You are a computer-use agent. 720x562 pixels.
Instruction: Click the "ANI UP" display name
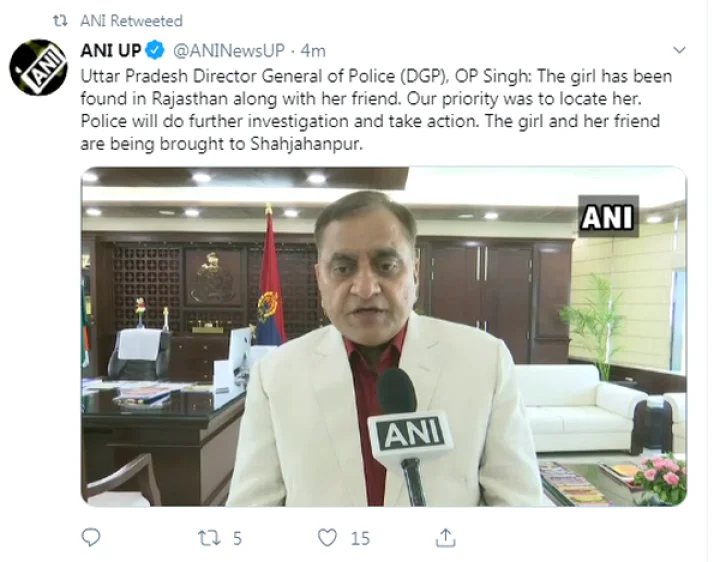(108, 50)
